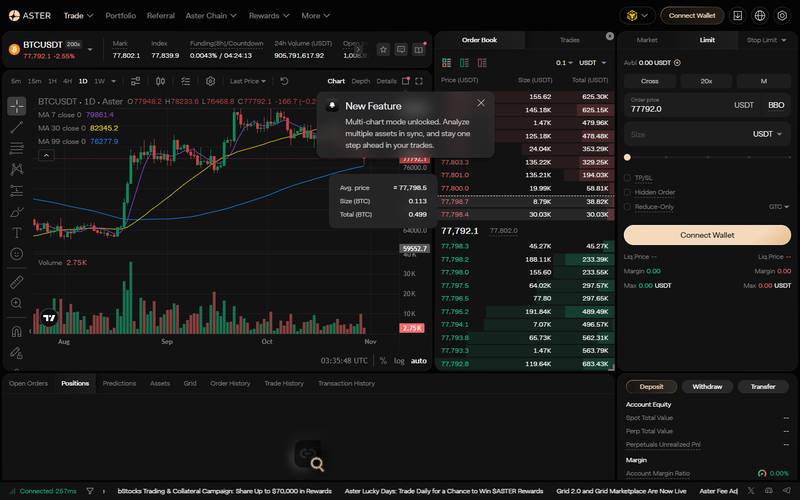Image resolution: width=800 pixels, height=500 pixels.
Task: Dismiss the New Feature popup
Action: (x=481, y=103)
